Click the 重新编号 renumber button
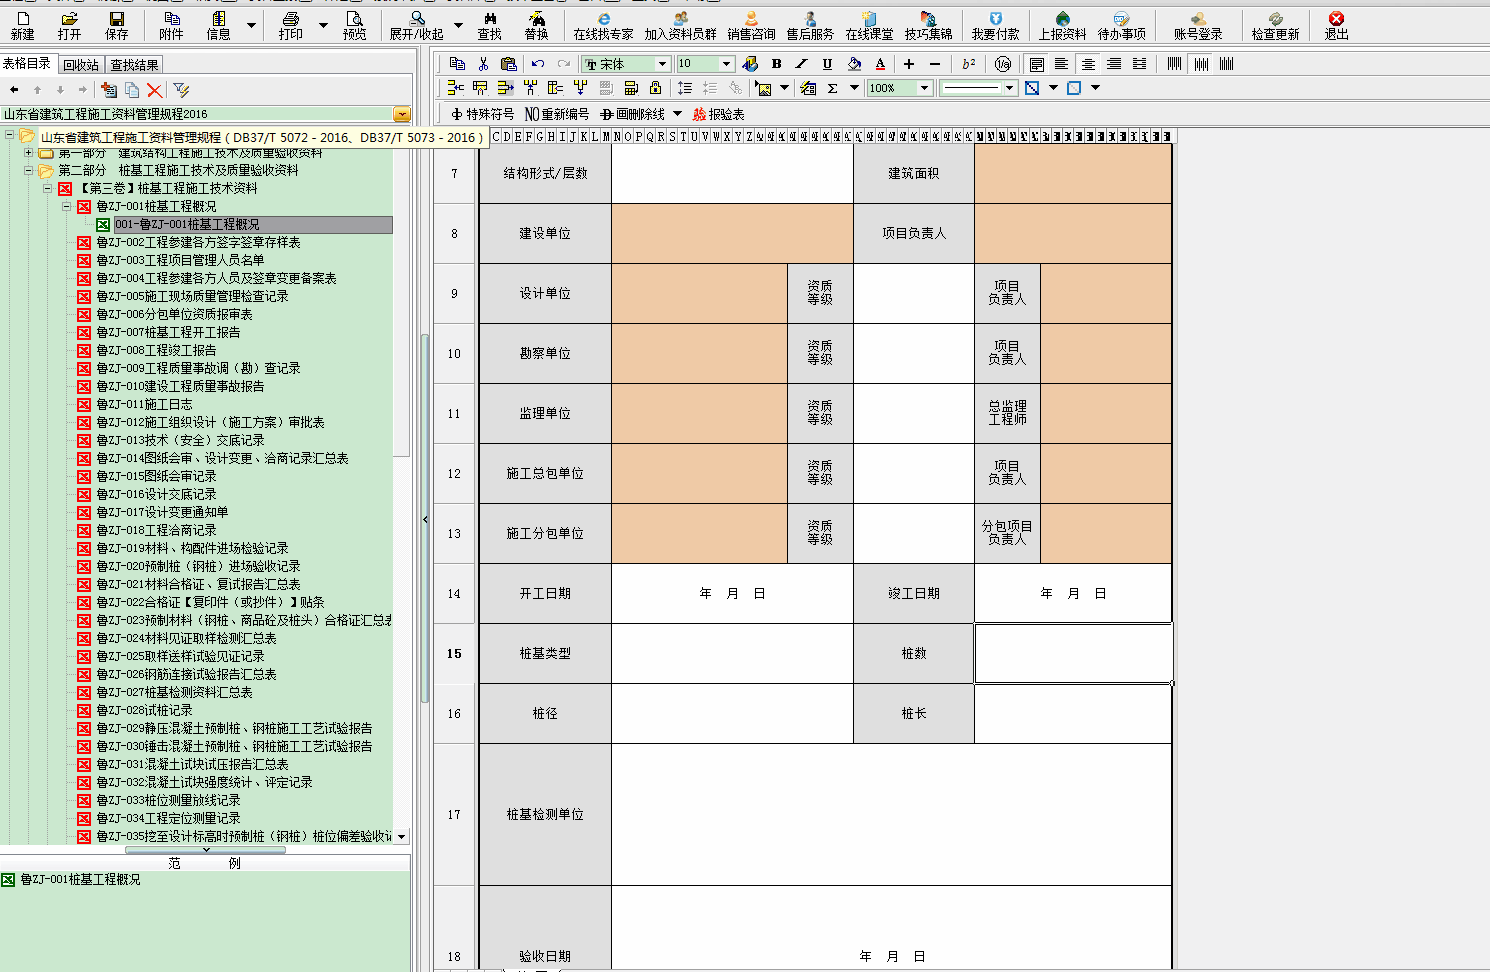 click(557, 114)
